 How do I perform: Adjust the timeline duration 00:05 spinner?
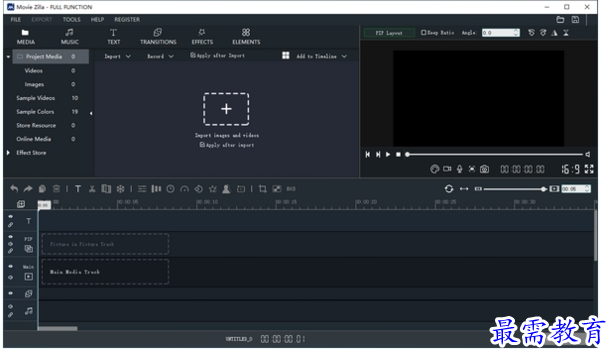point(576,189)
